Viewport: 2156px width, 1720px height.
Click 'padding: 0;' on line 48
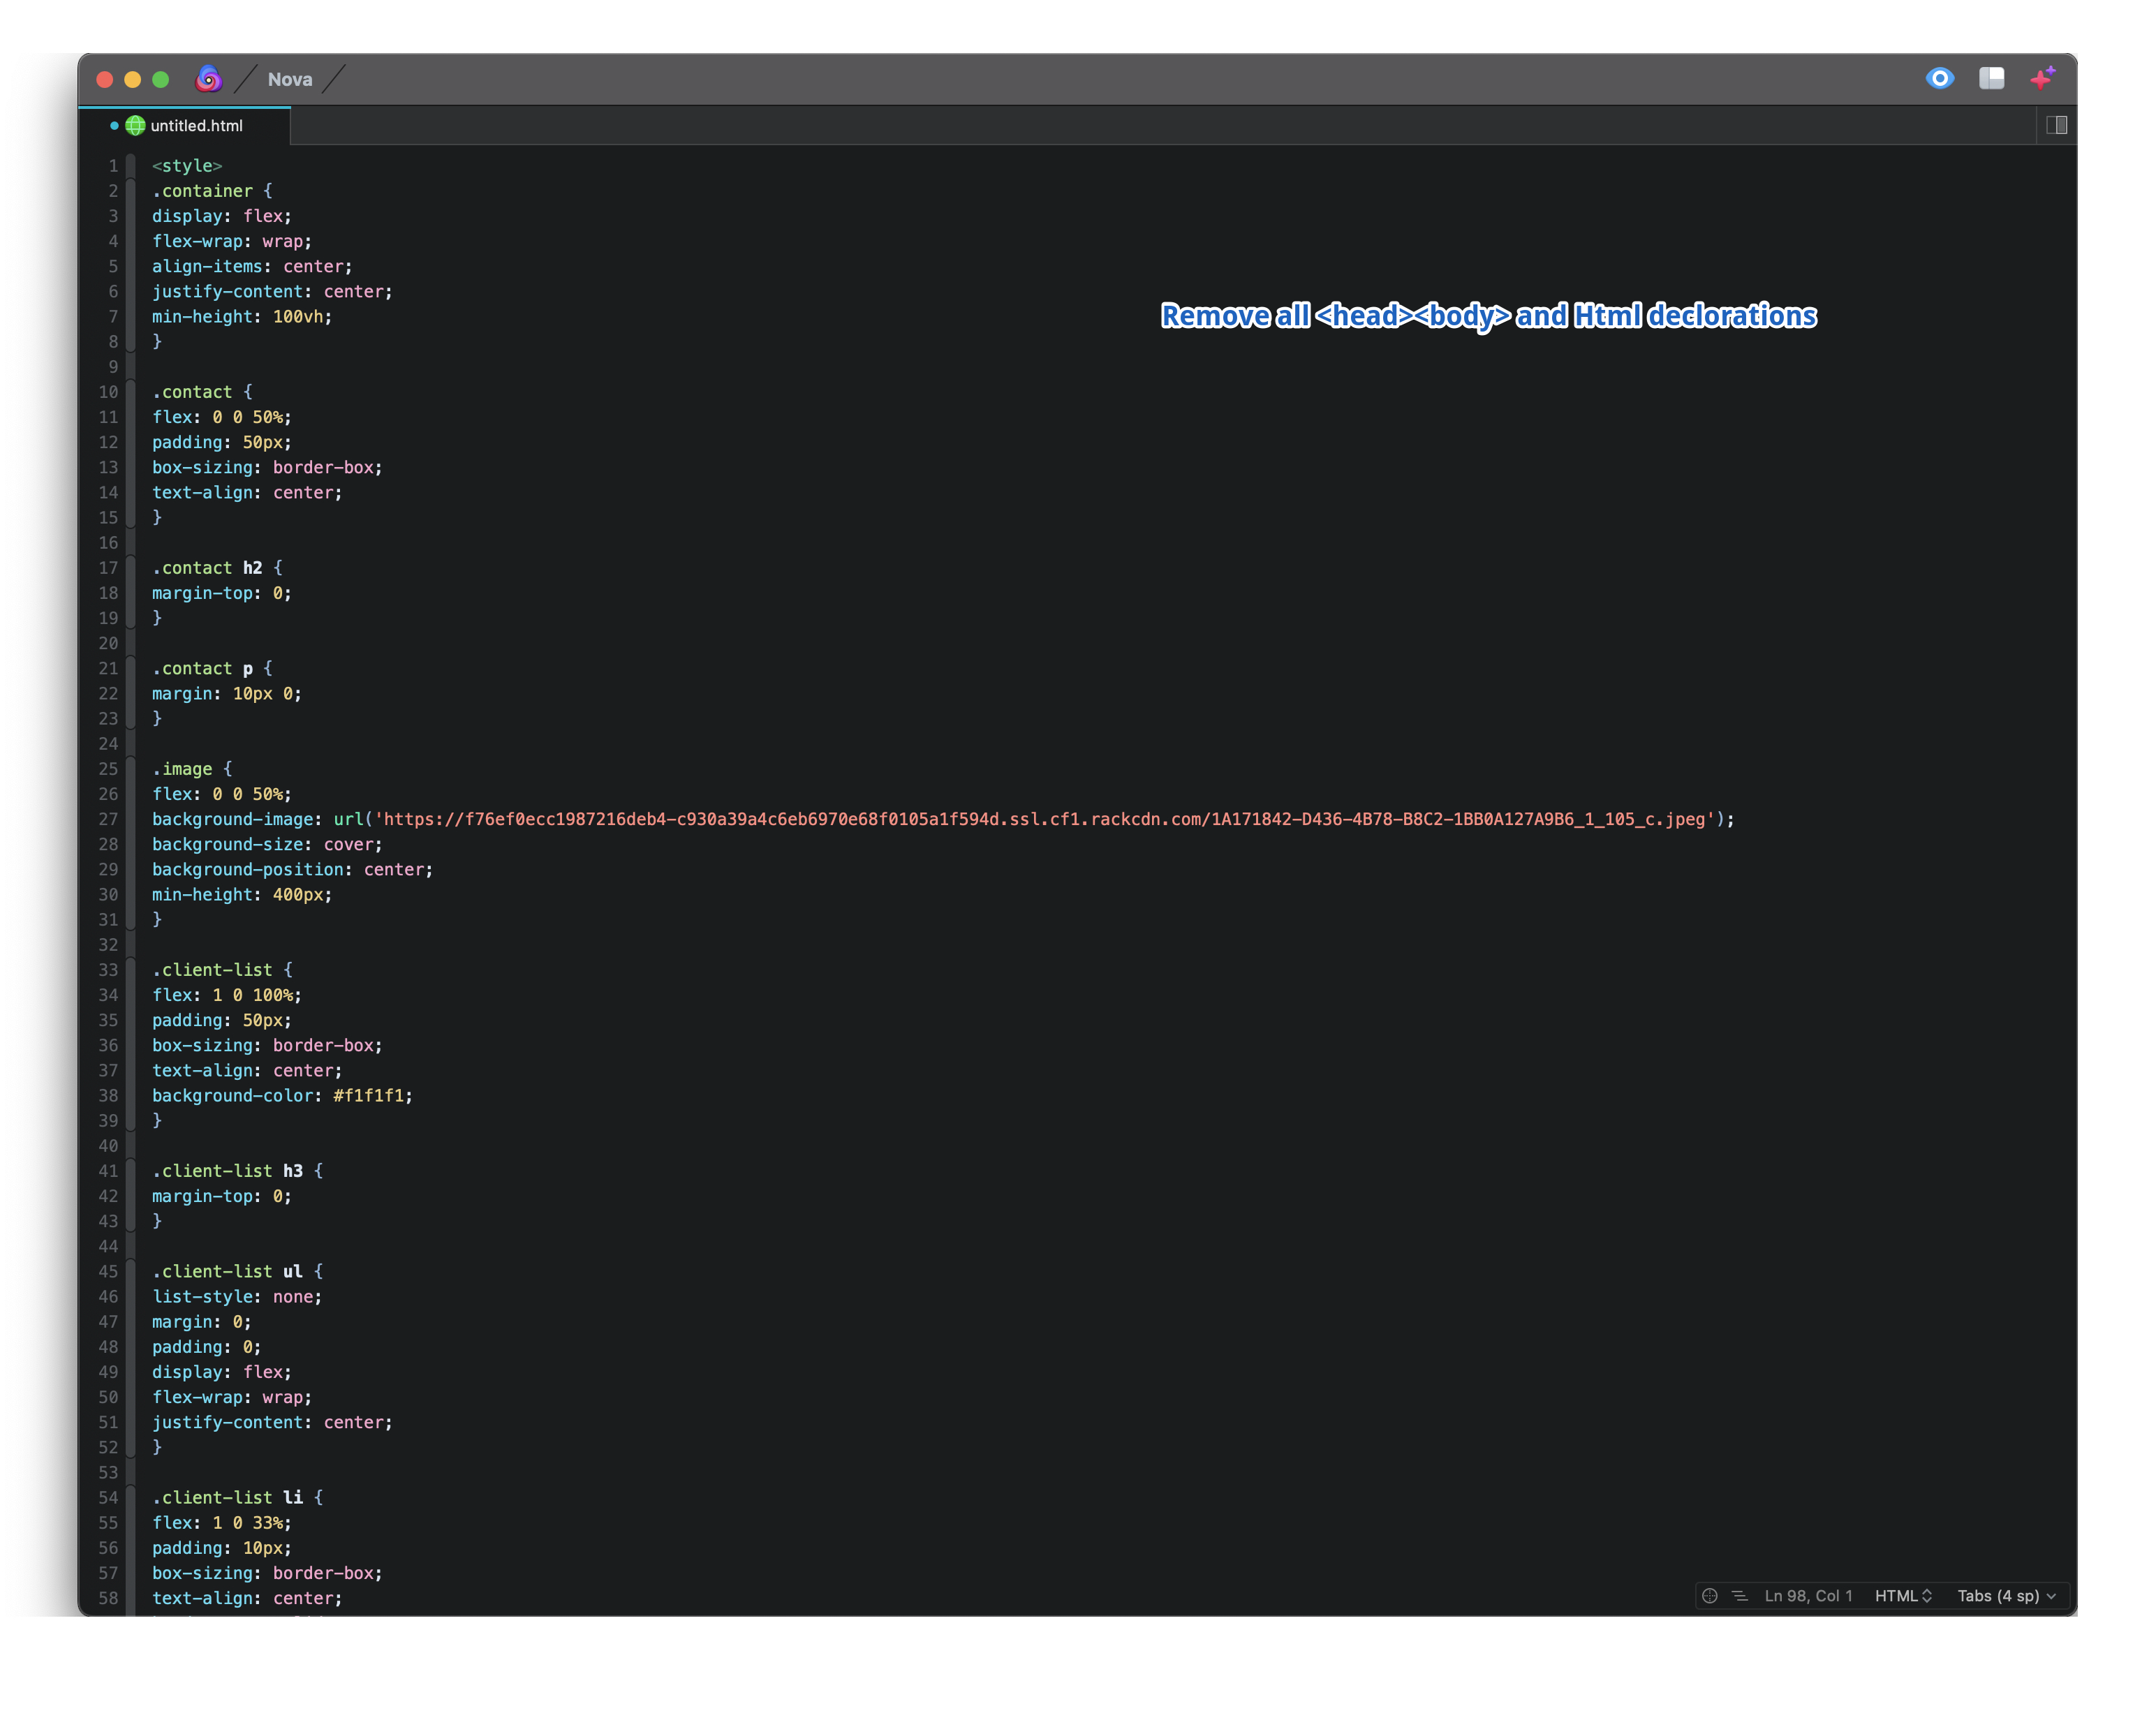[207, 1347]
